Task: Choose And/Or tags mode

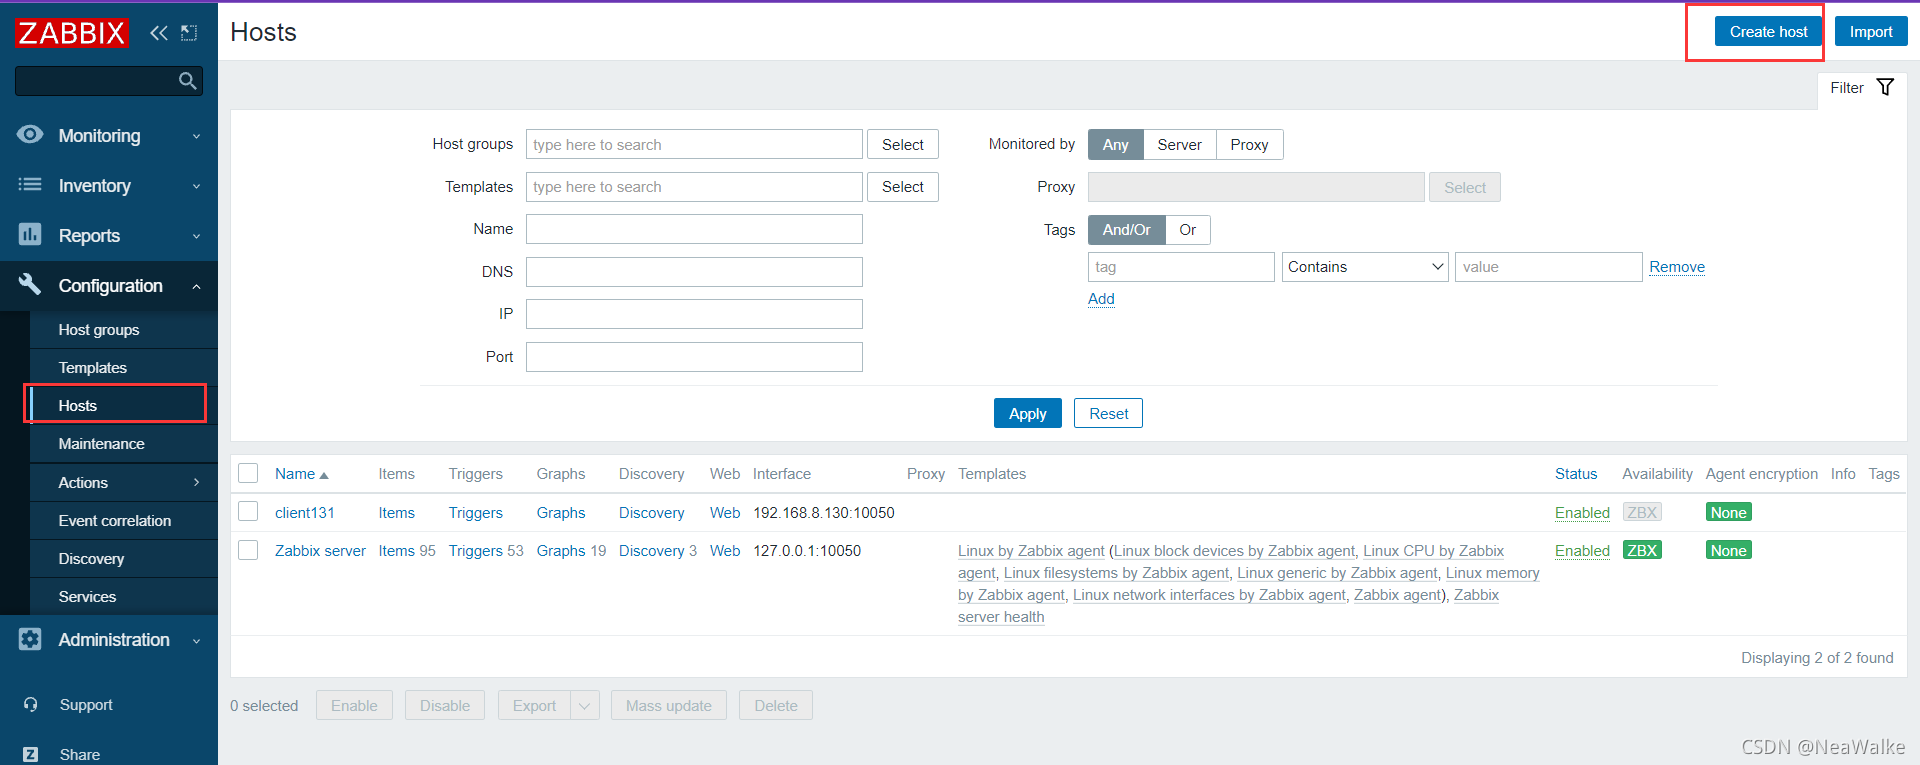Action: coord(1126,230)
